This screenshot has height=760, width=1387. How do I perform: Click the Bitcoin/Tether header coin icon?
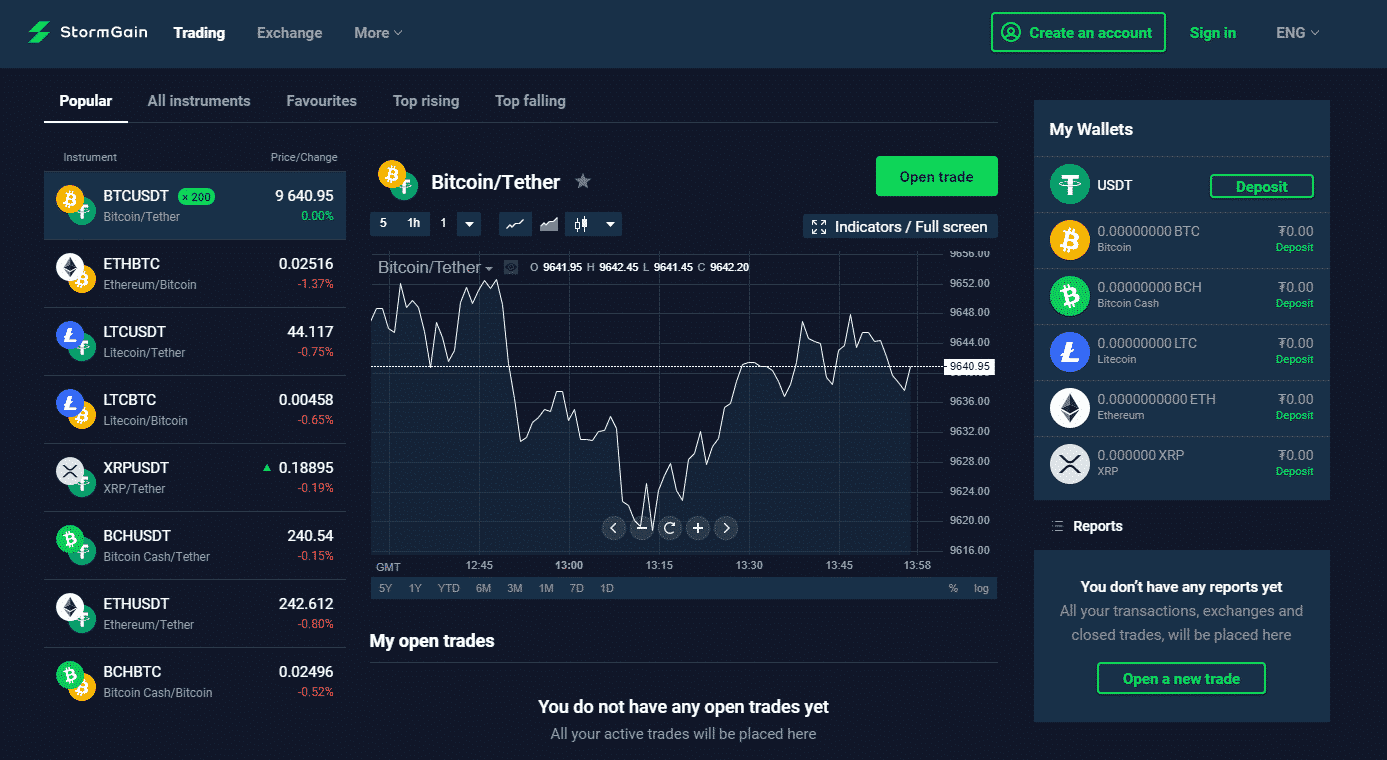(x=397, y=180)
